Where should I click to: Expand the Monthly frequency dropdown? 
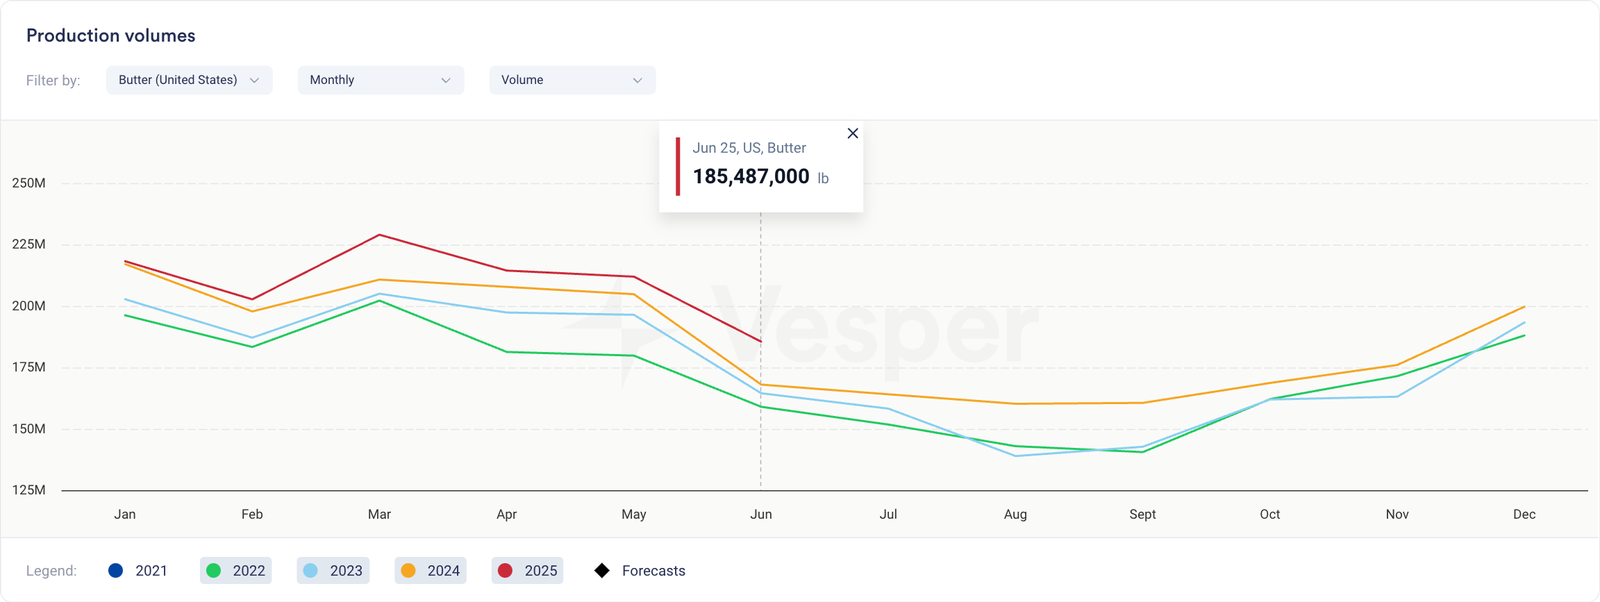coord(380,80)
